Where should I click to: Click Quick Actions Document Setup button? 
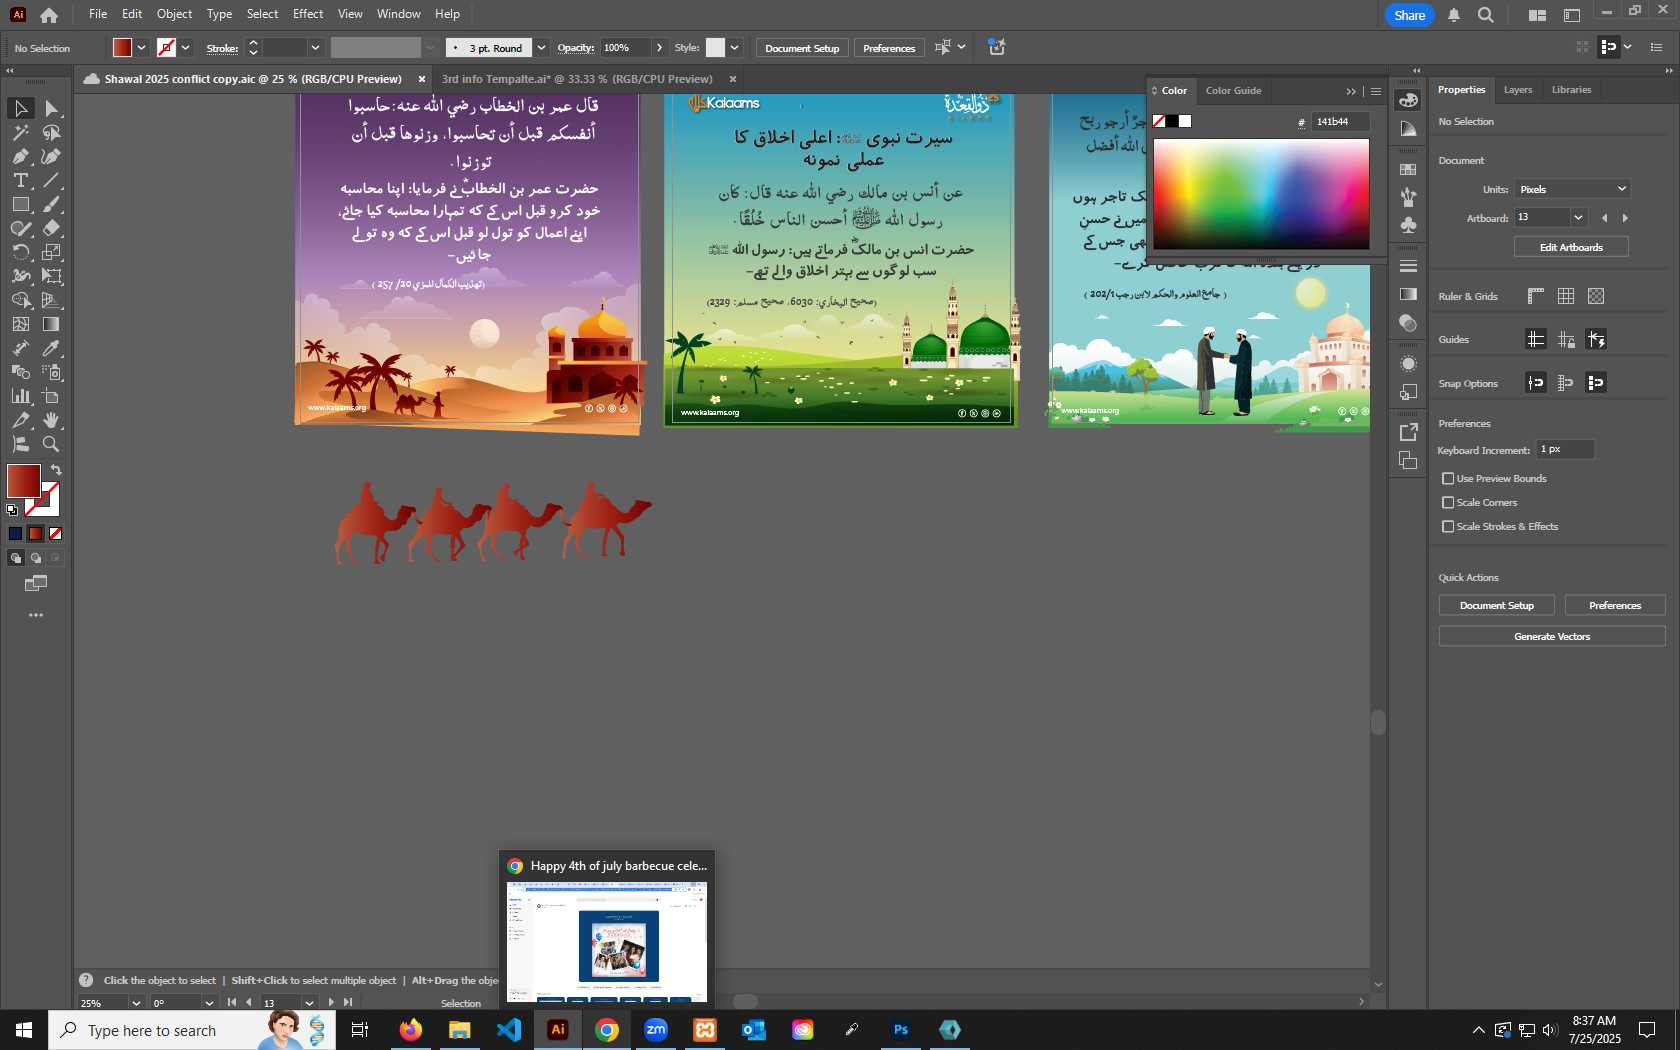click(x=1496, y=605)
